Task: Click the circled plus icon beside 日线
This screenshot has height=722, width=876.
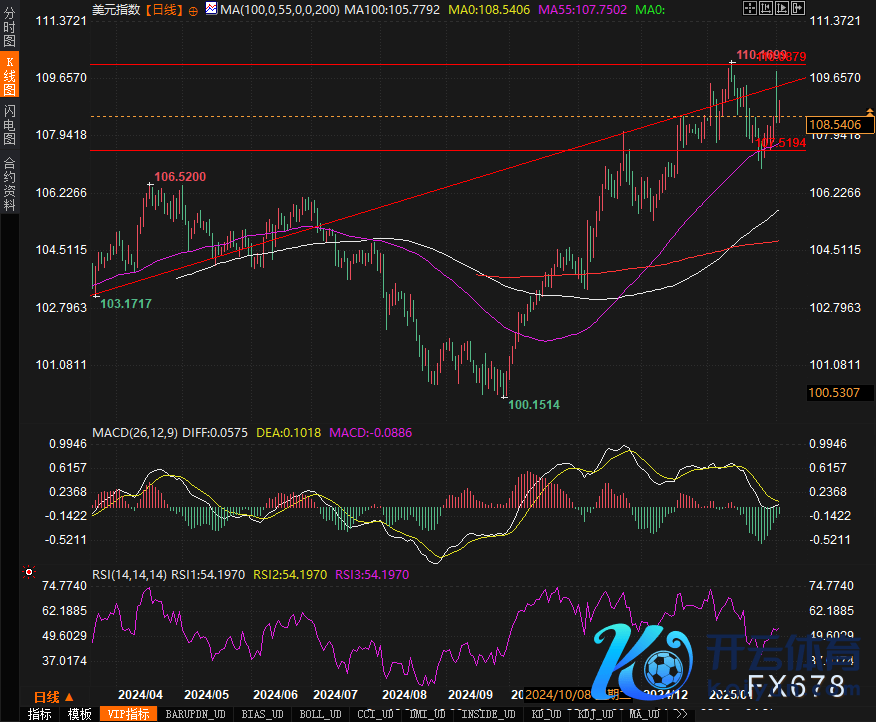Action: click(192, 9)
